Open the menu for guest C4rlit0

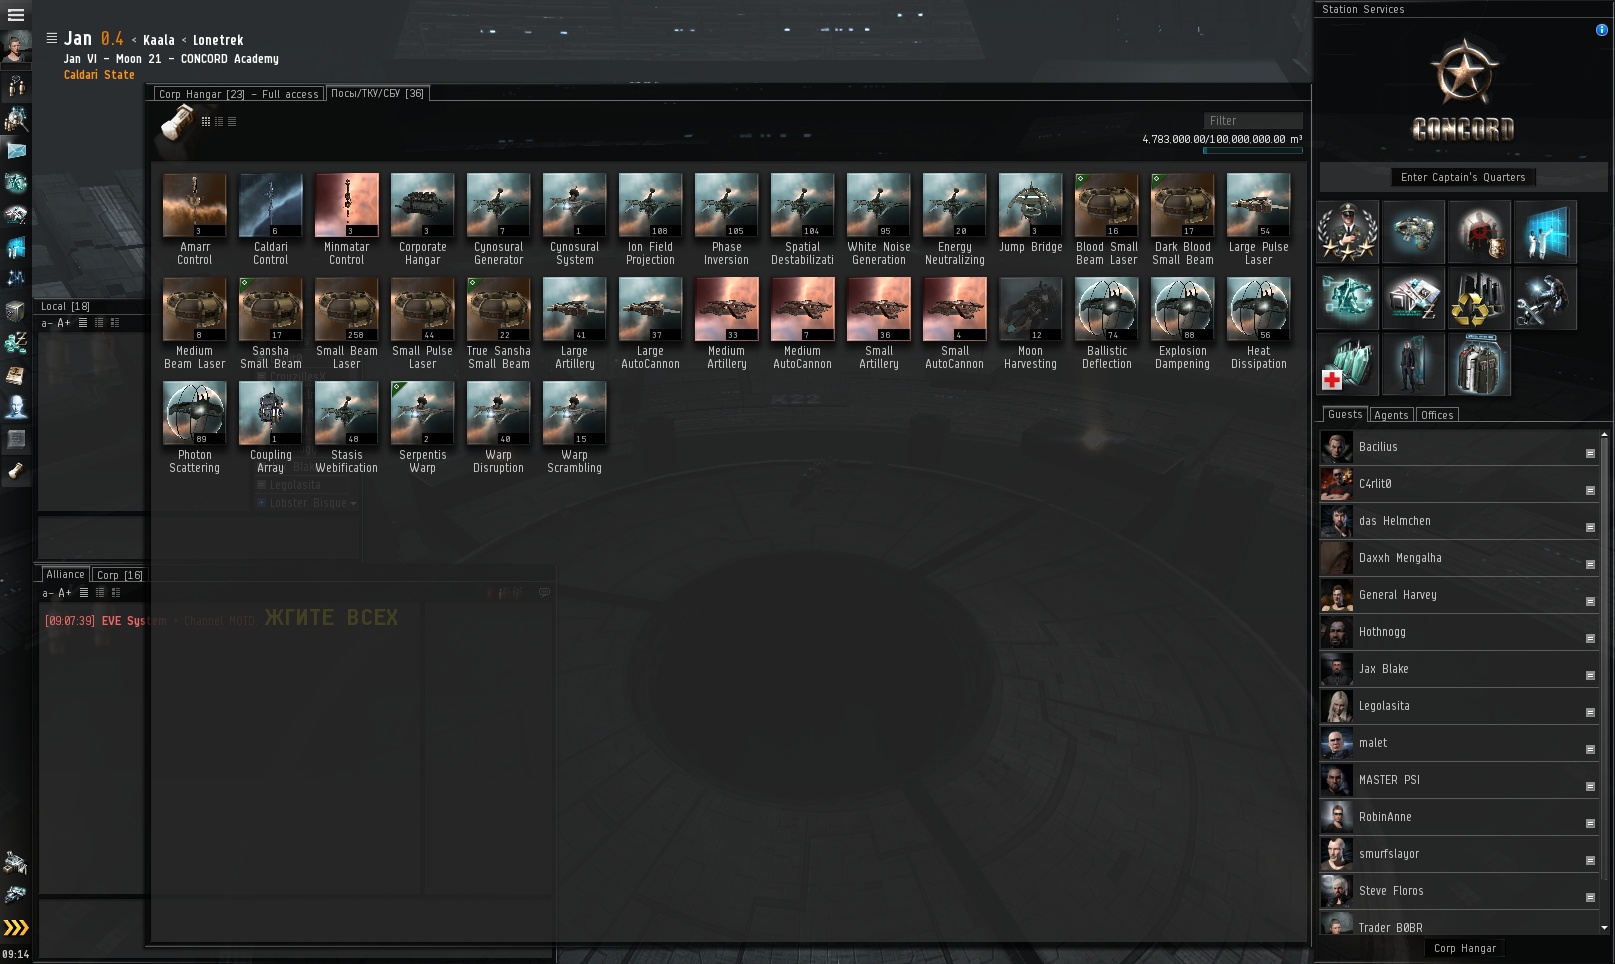(x=1590, y=491)
